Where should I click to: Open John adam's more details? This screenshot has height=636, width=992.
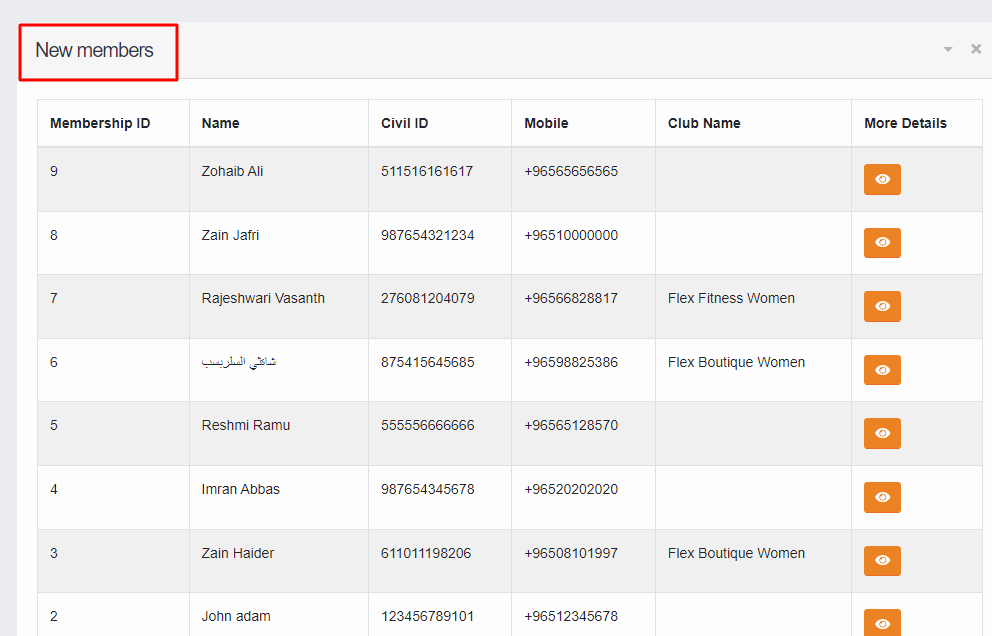pos(882,621)
